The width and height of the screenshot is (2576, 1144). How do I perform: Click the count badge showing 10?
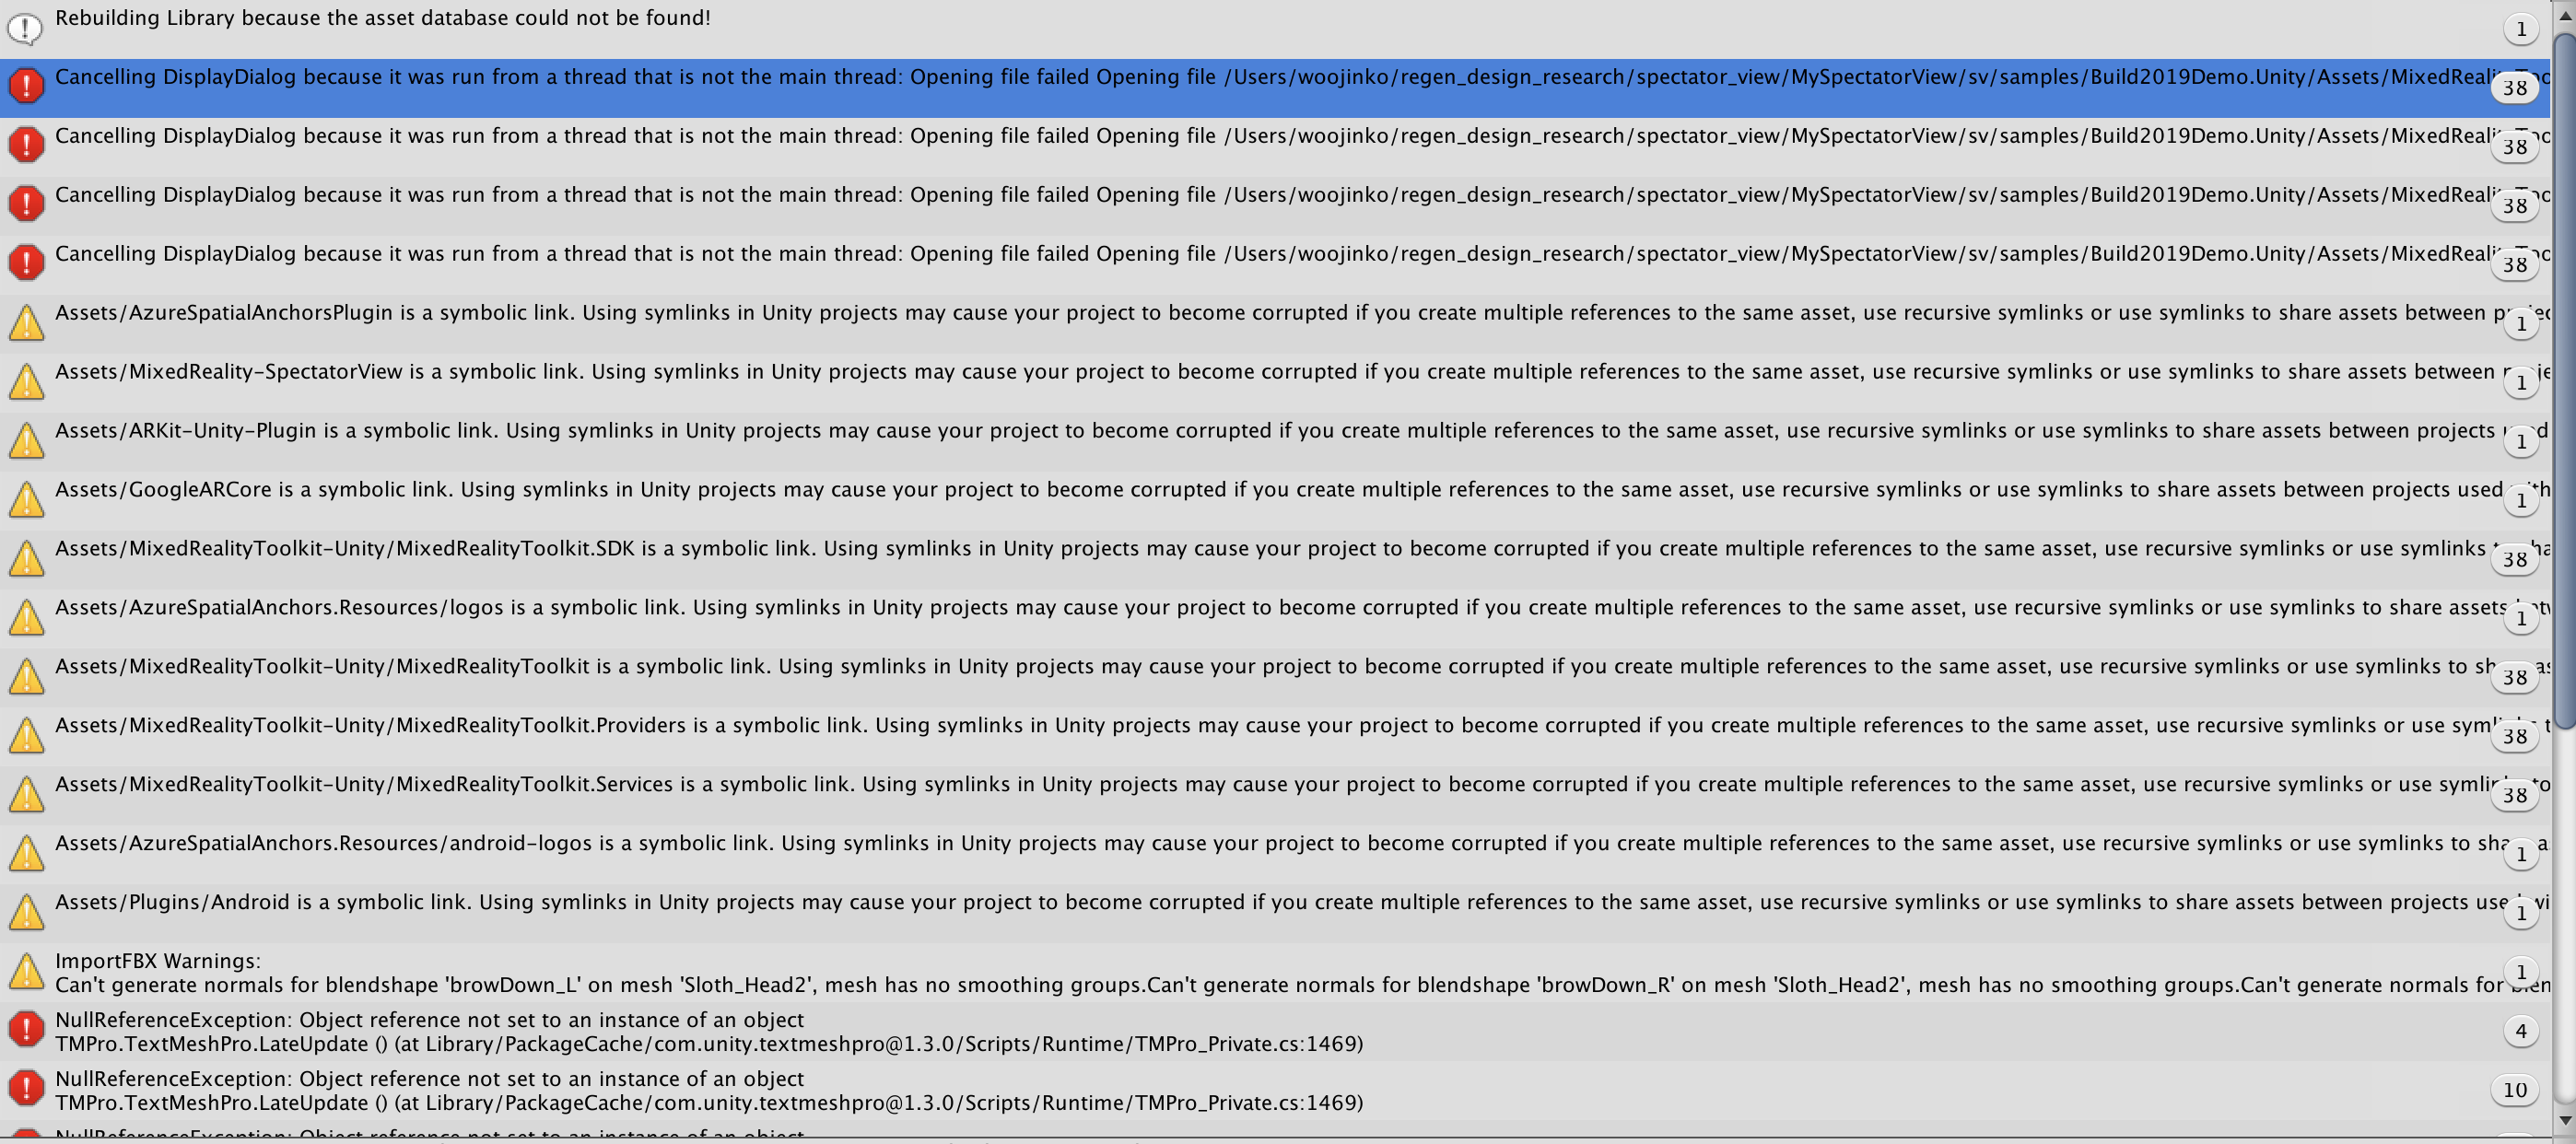pyautogui.click(x=2514, y=1090)
